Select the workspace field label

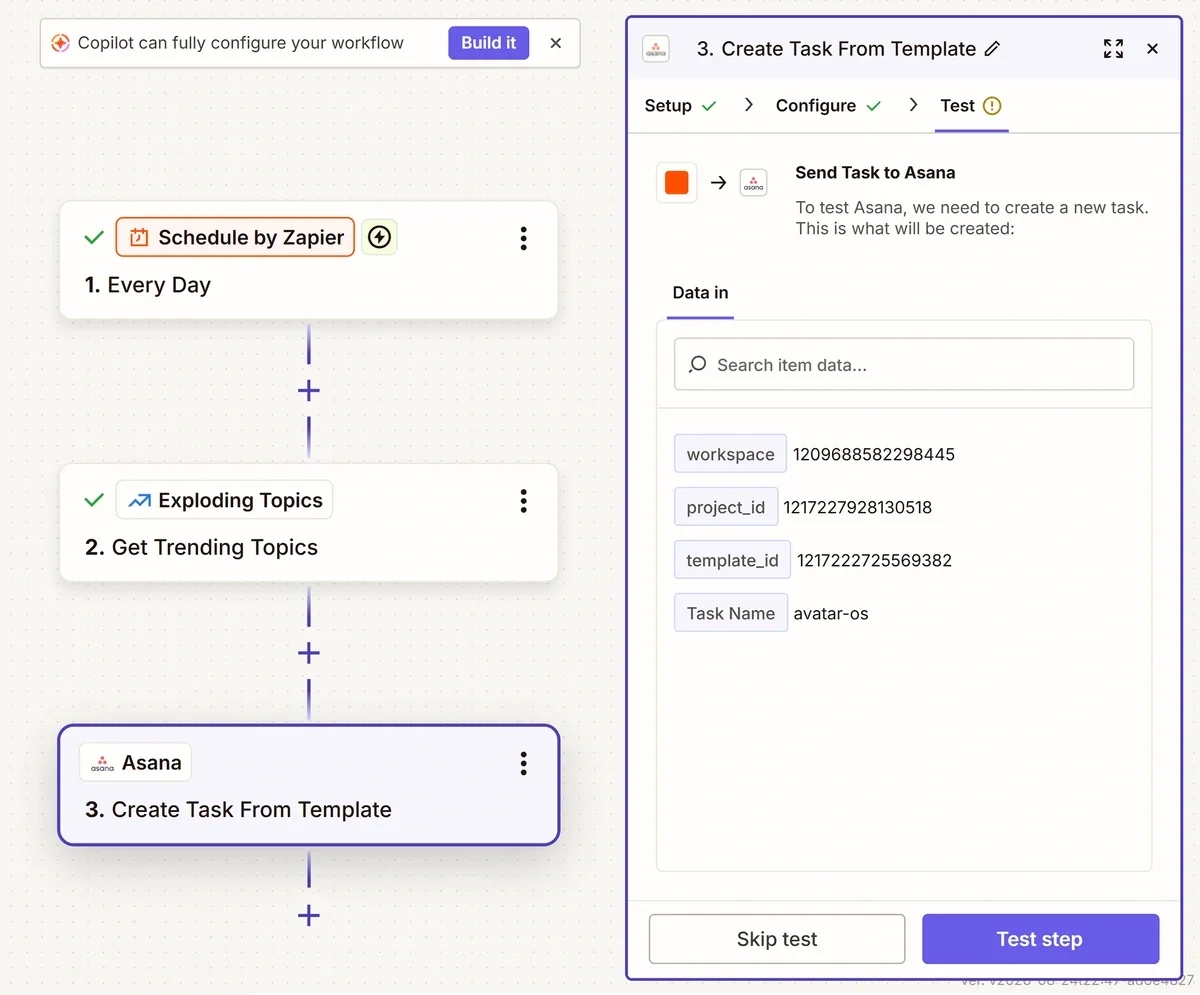[730, 454]
